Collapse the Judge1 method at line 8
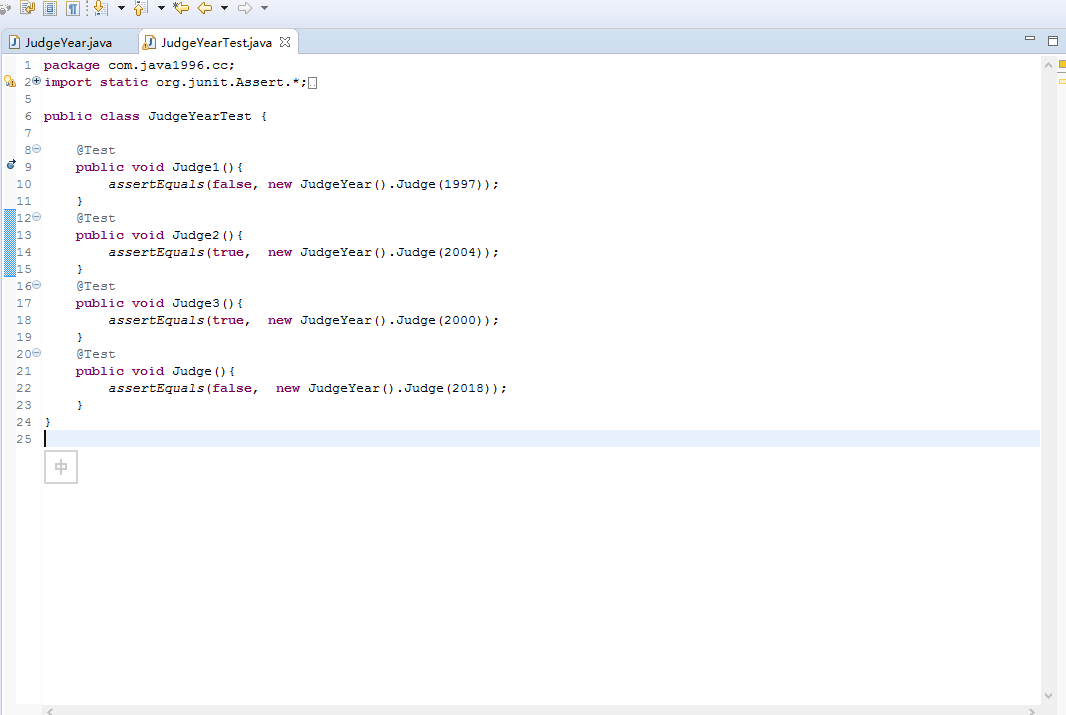 pos(37,149)
